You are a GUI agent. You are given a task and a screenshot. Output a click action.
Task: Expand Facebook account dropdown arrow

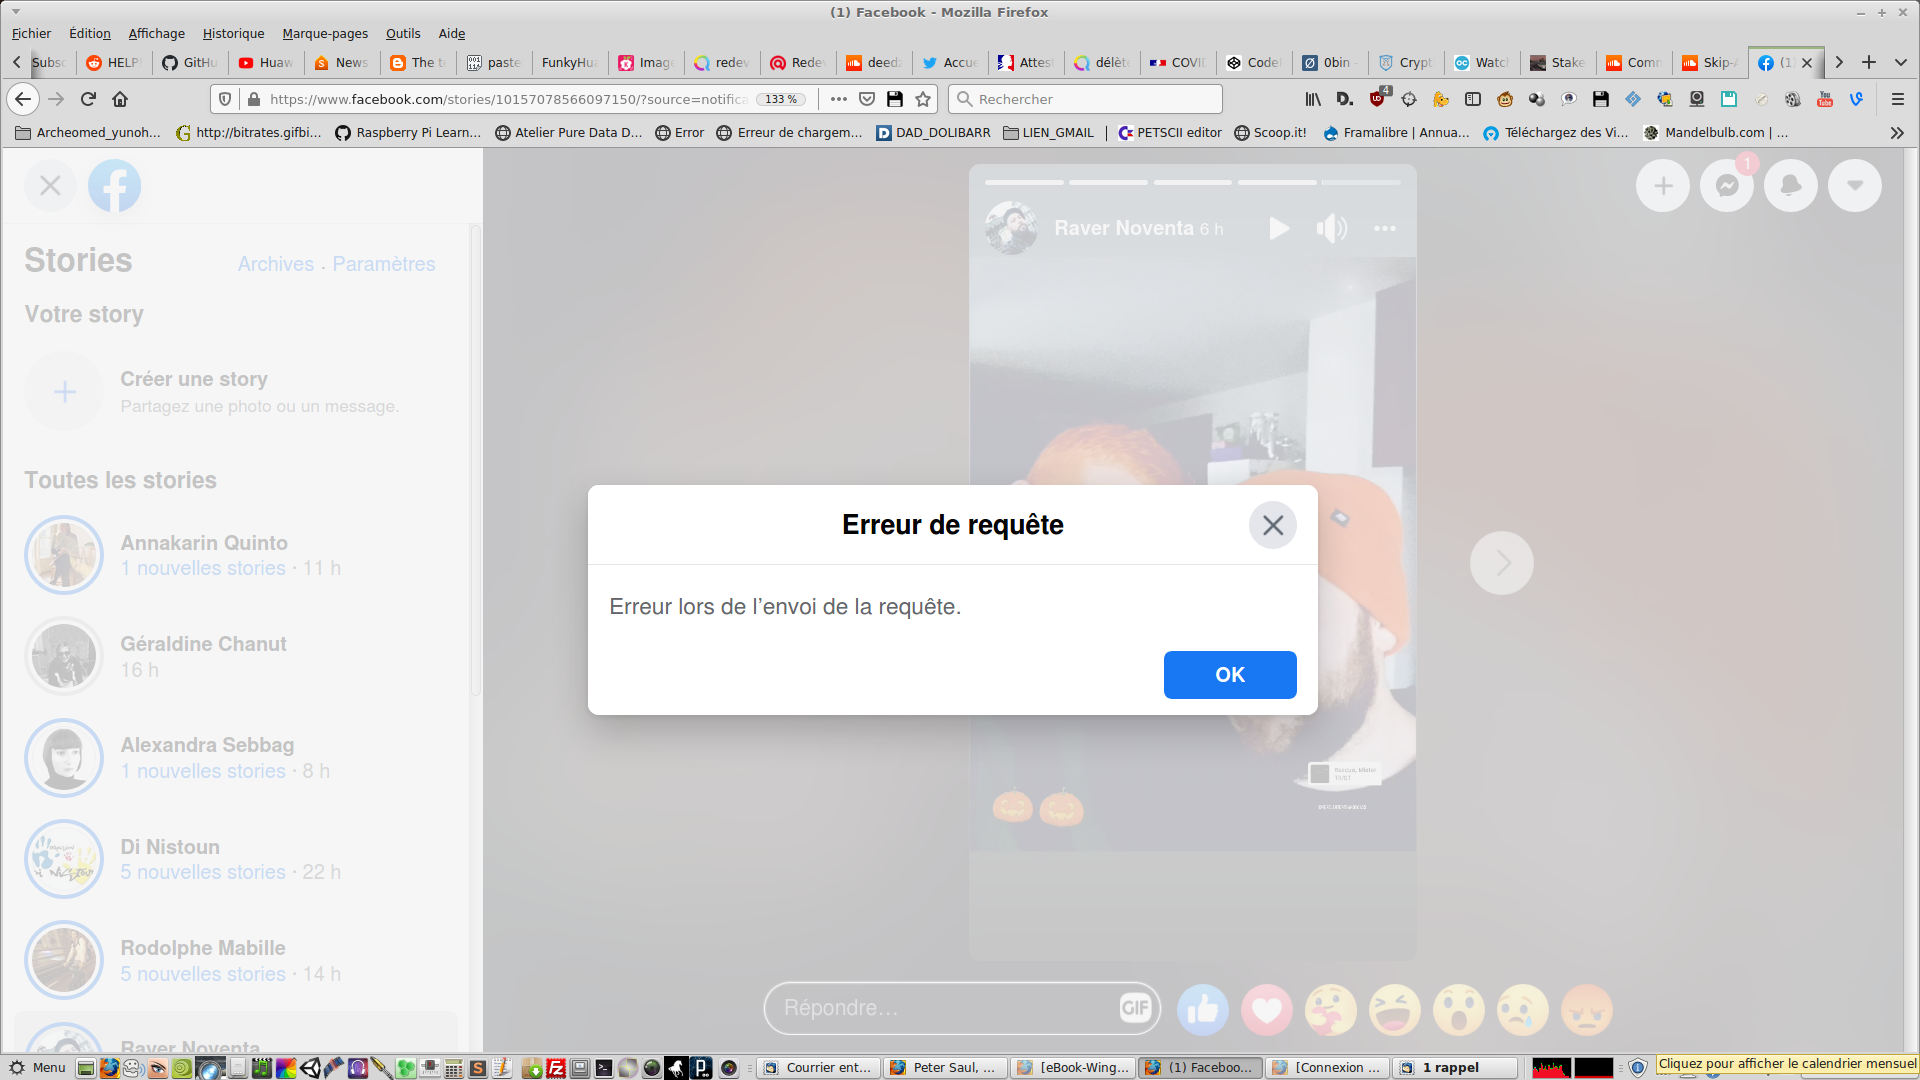[x=1854, y=186]
